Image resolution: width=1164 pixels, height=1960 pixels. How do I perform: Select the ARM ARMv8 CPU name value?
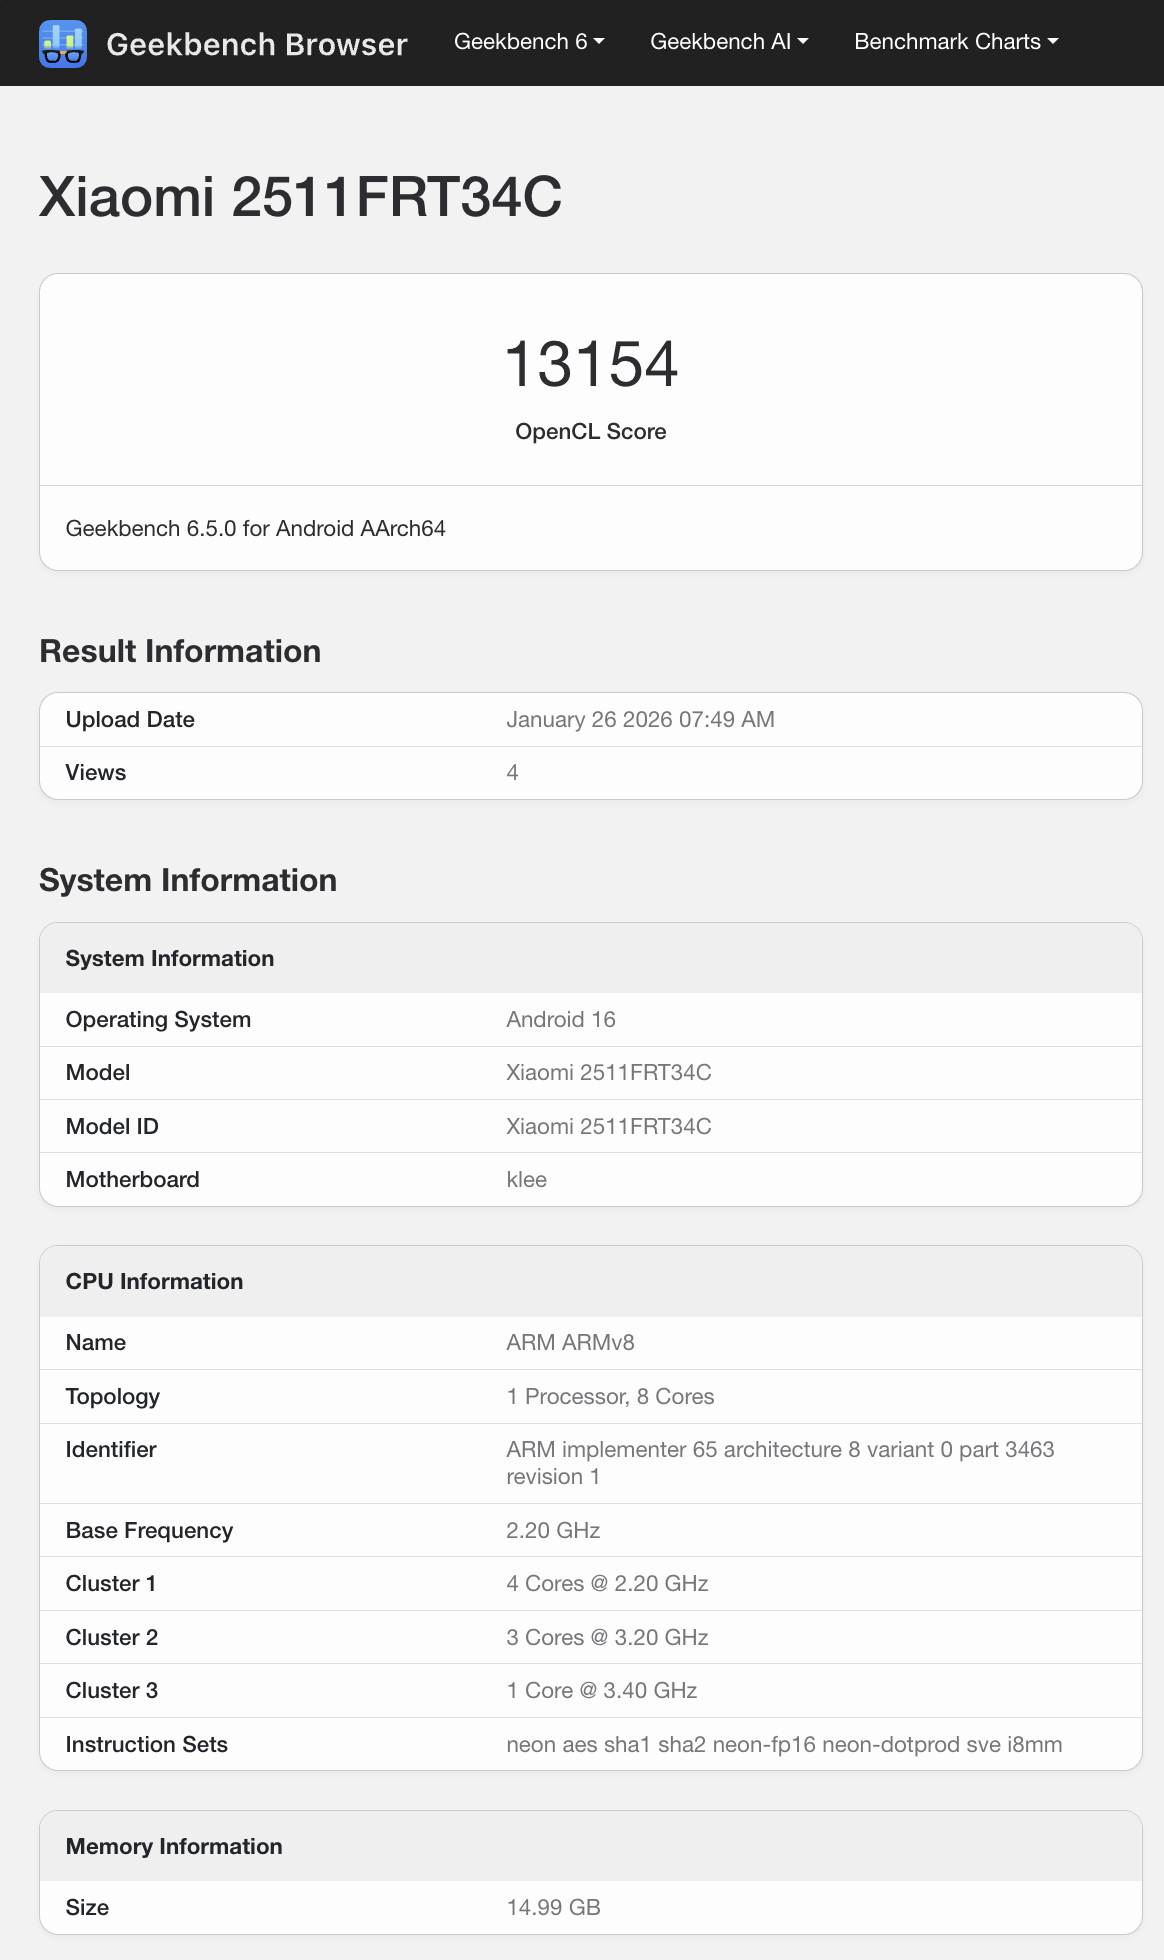point(570,1343)
